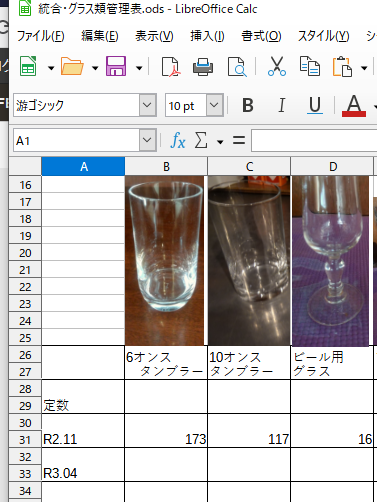The image size is (377, 502).
Task: Click the Sum sigma icon
Action: (x=201, y=140)
